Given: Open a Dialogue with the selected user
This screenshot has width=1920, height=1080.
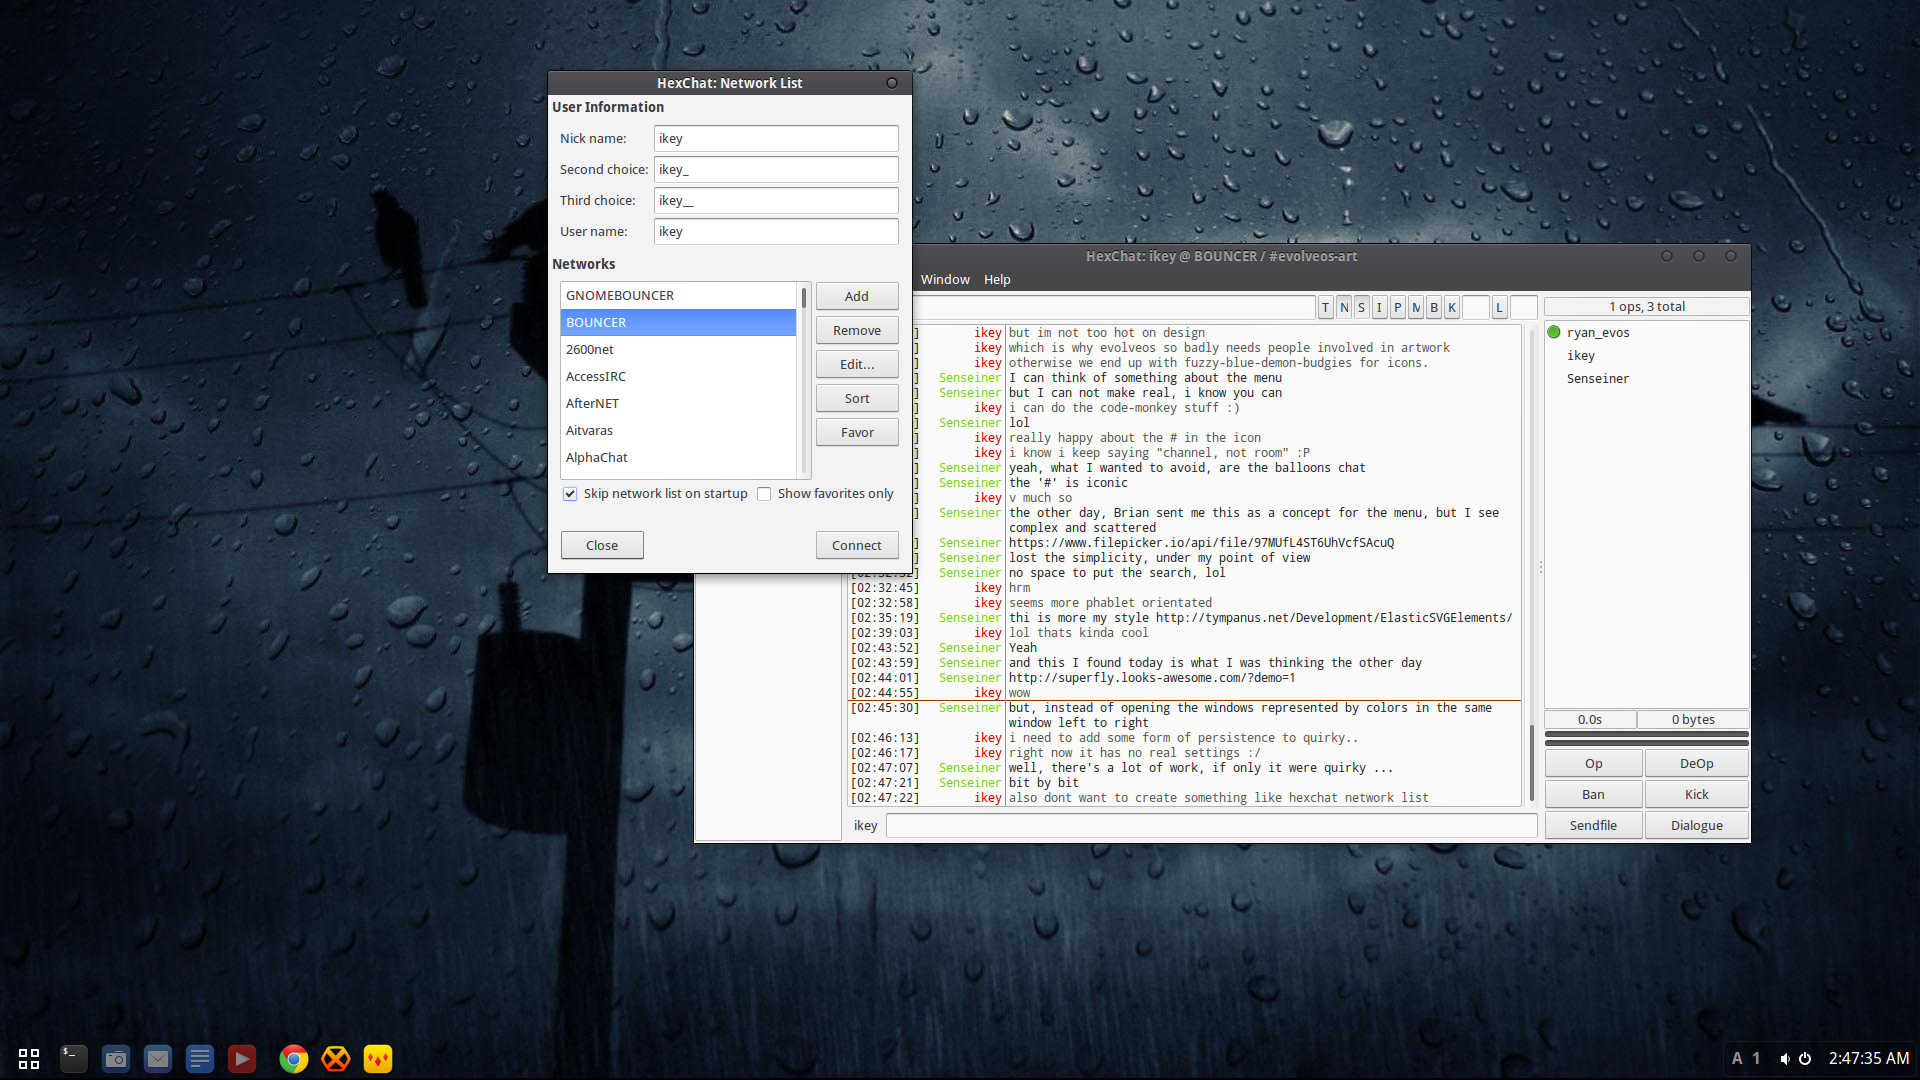Looking at the screenshot, I should pos(1696,825).
